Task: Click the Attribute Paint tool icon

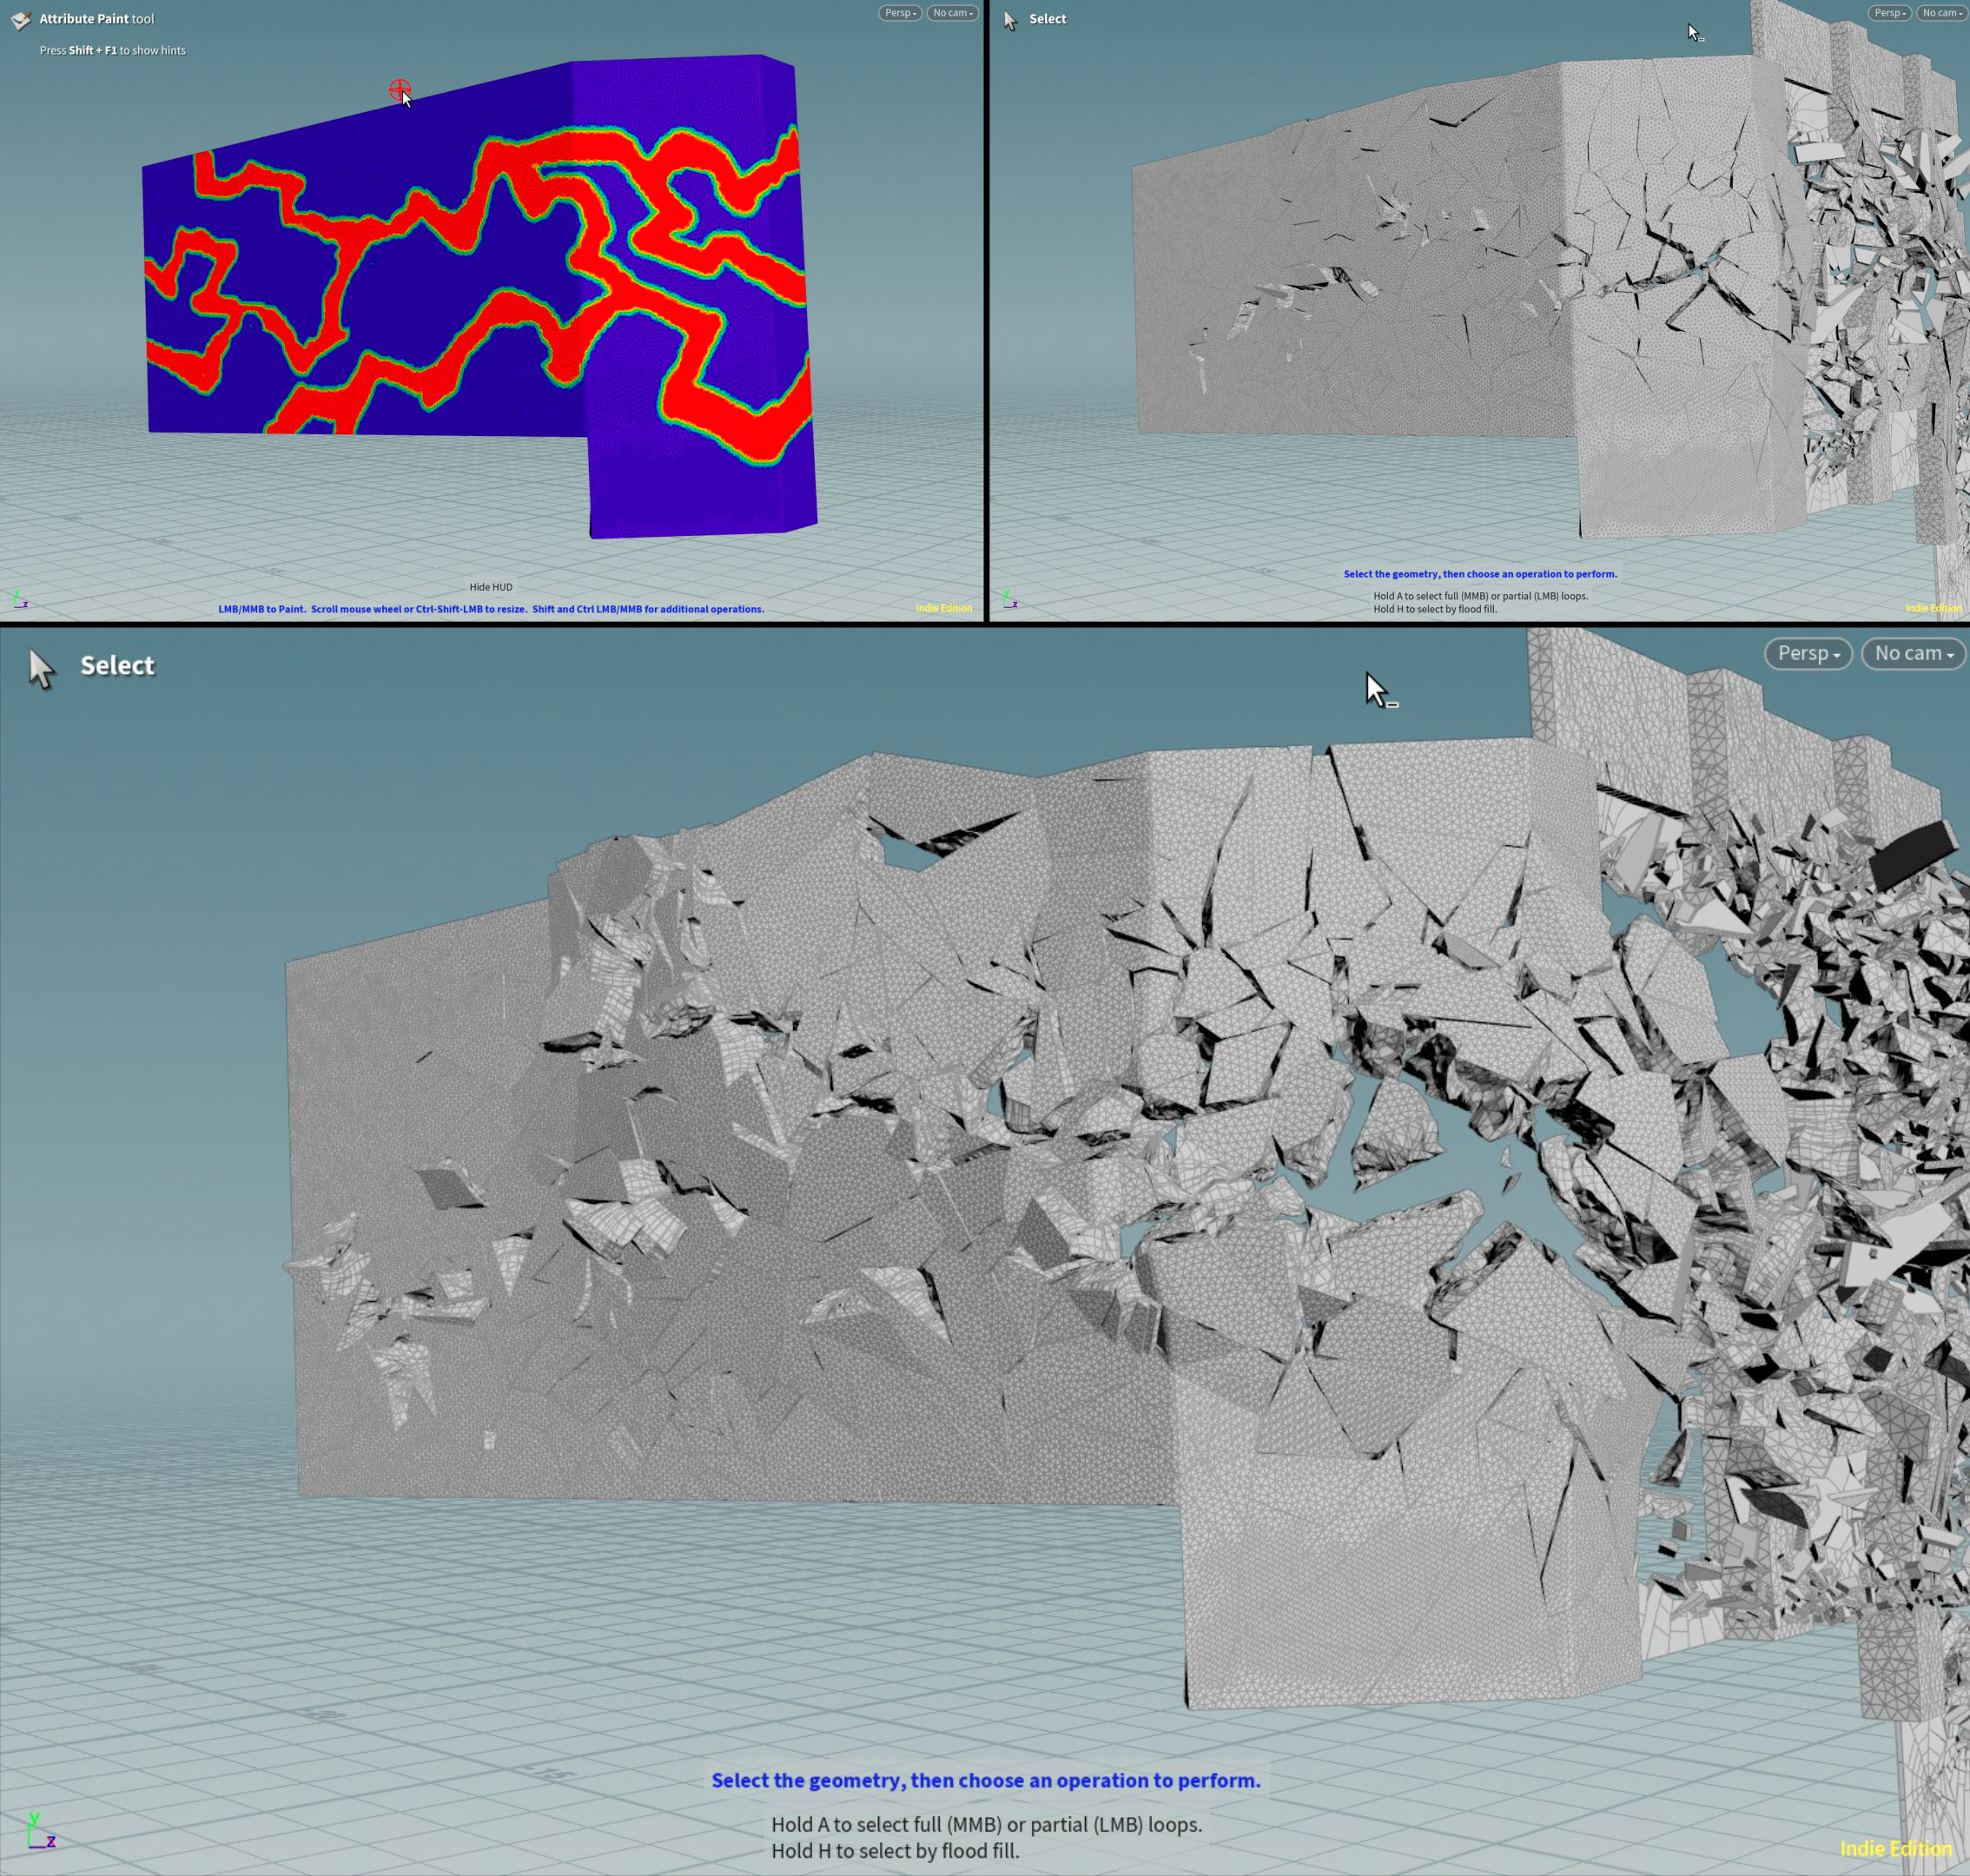Action: [x=20, y=19]
